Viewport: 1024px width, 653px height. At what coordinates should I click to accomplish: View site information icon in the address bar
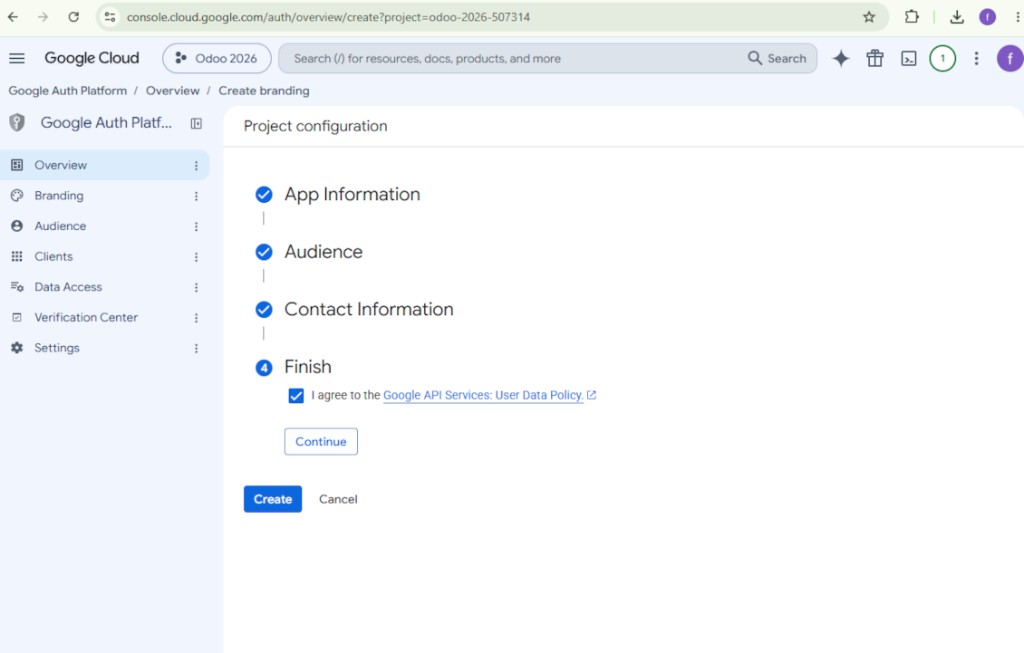[x=110, y=17]
